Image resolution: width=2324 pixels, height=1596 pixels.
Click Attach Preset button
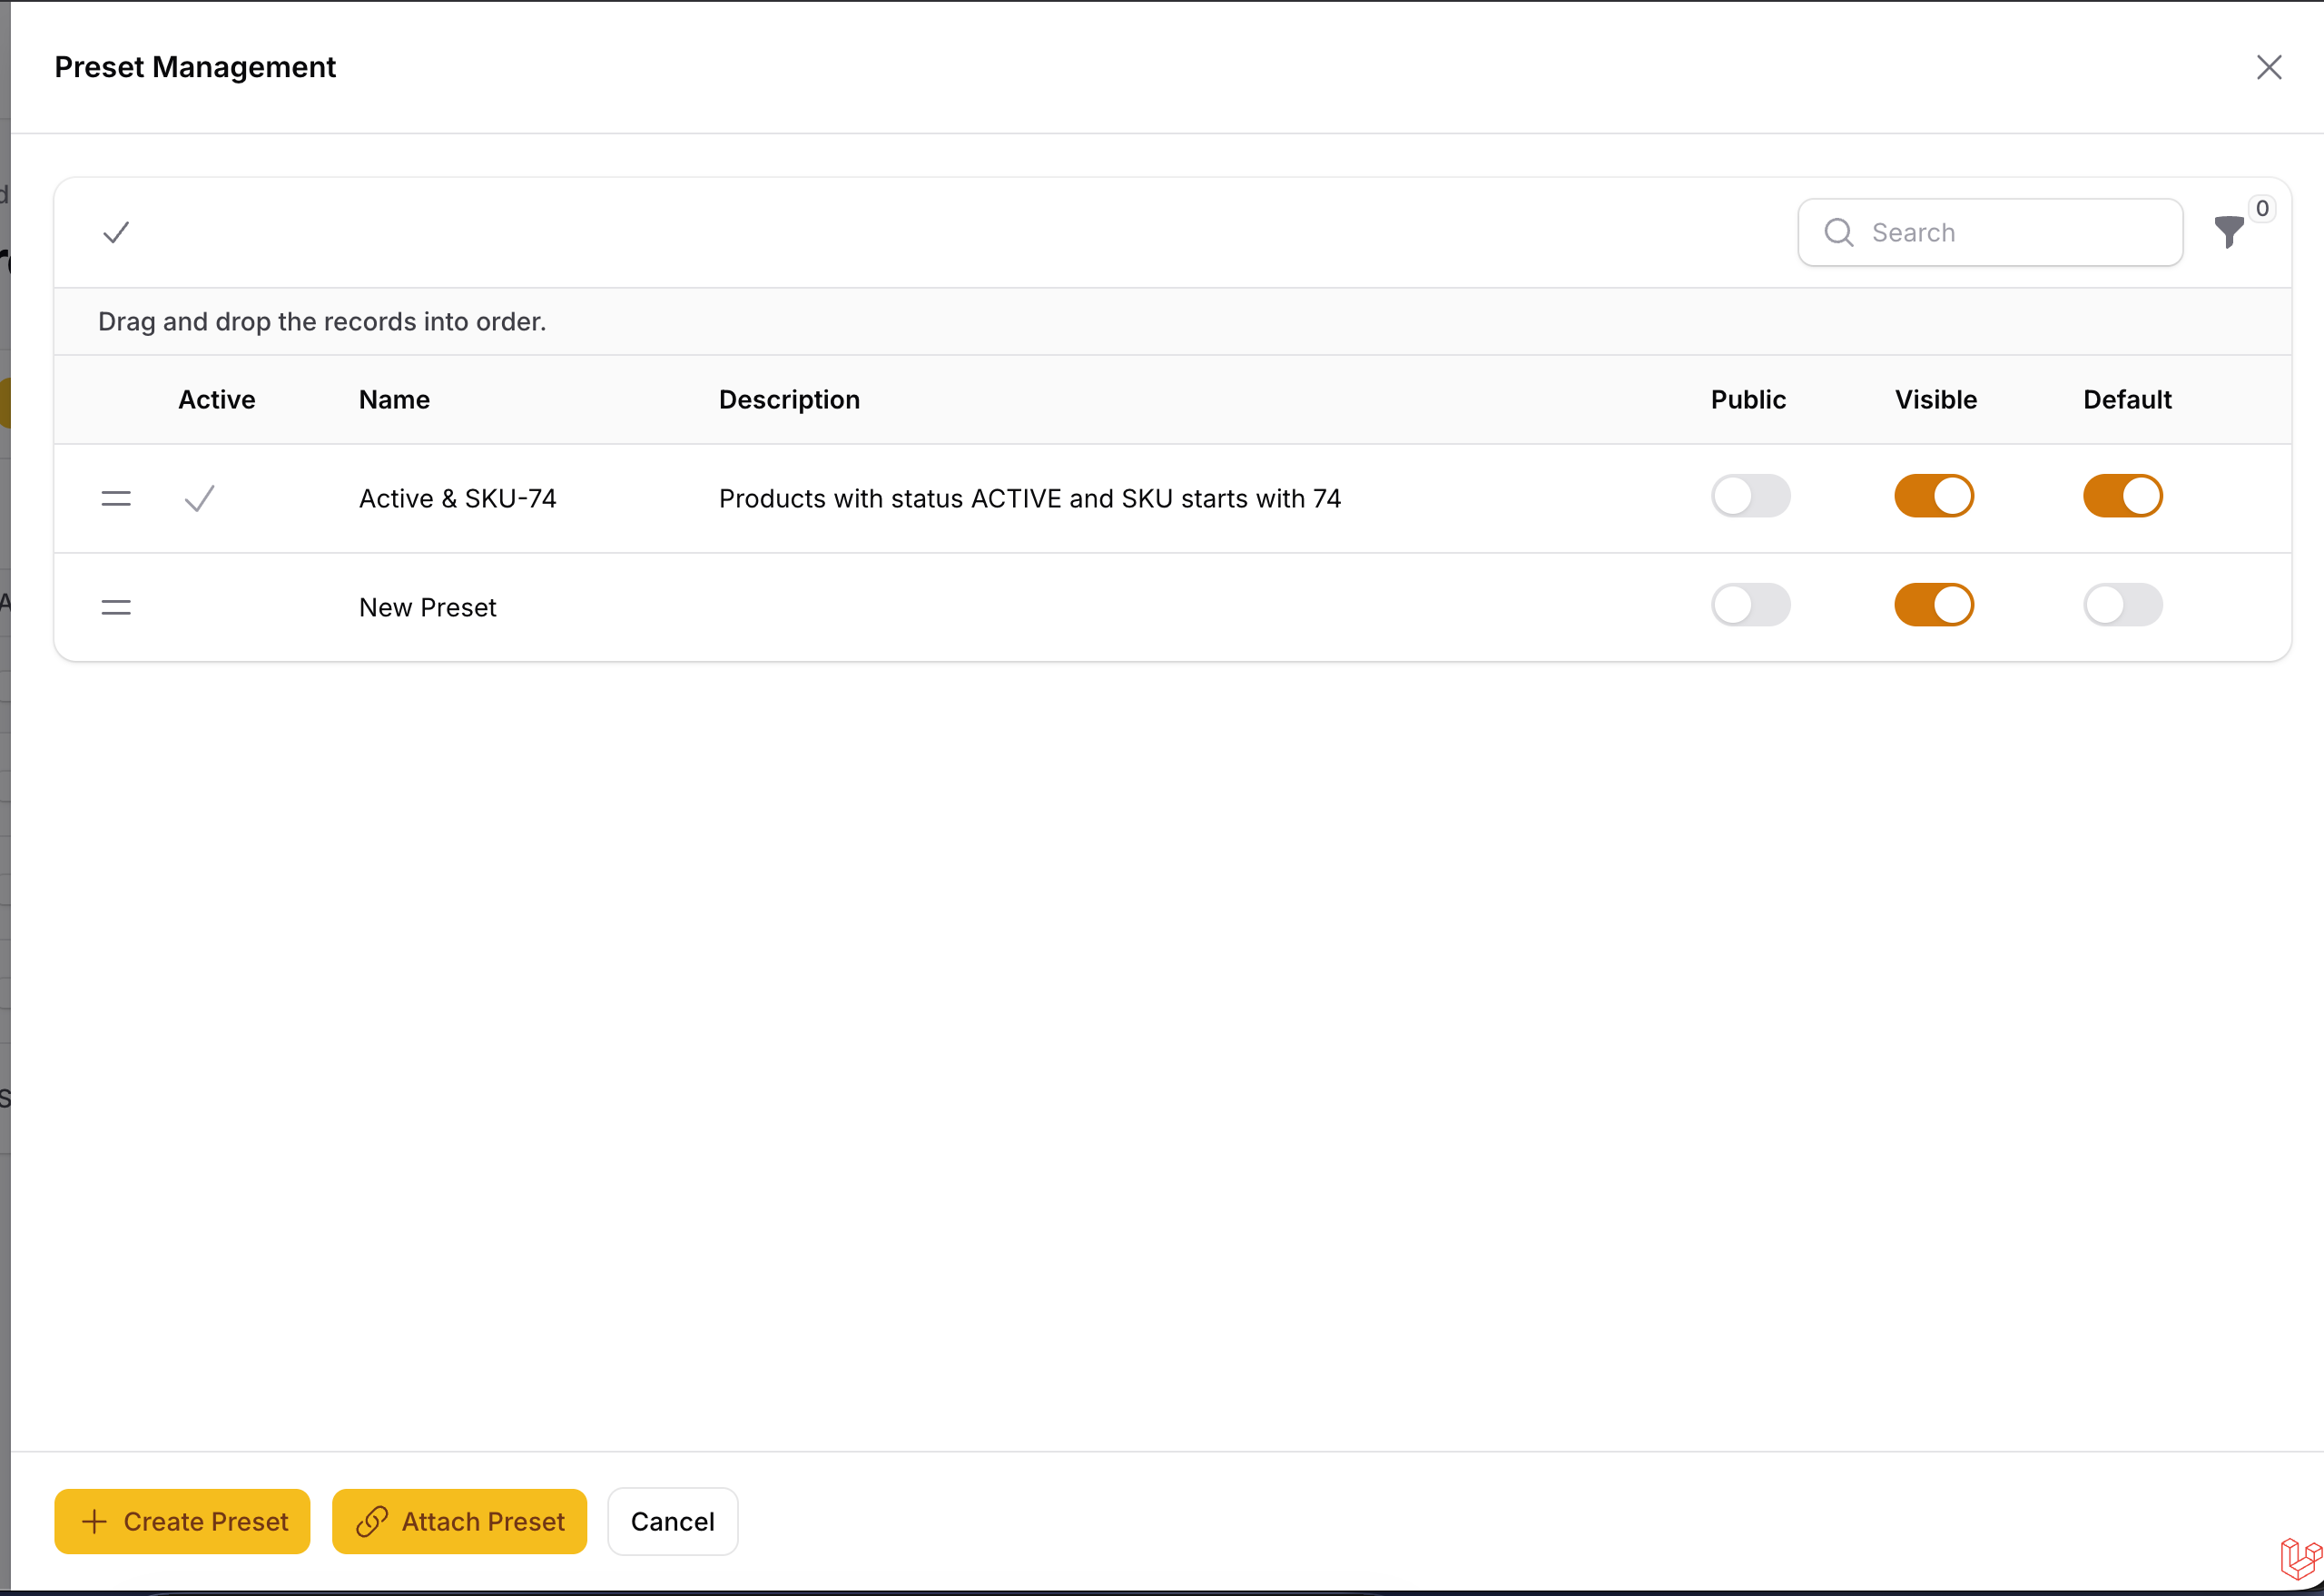click(x=459, y=1521)
